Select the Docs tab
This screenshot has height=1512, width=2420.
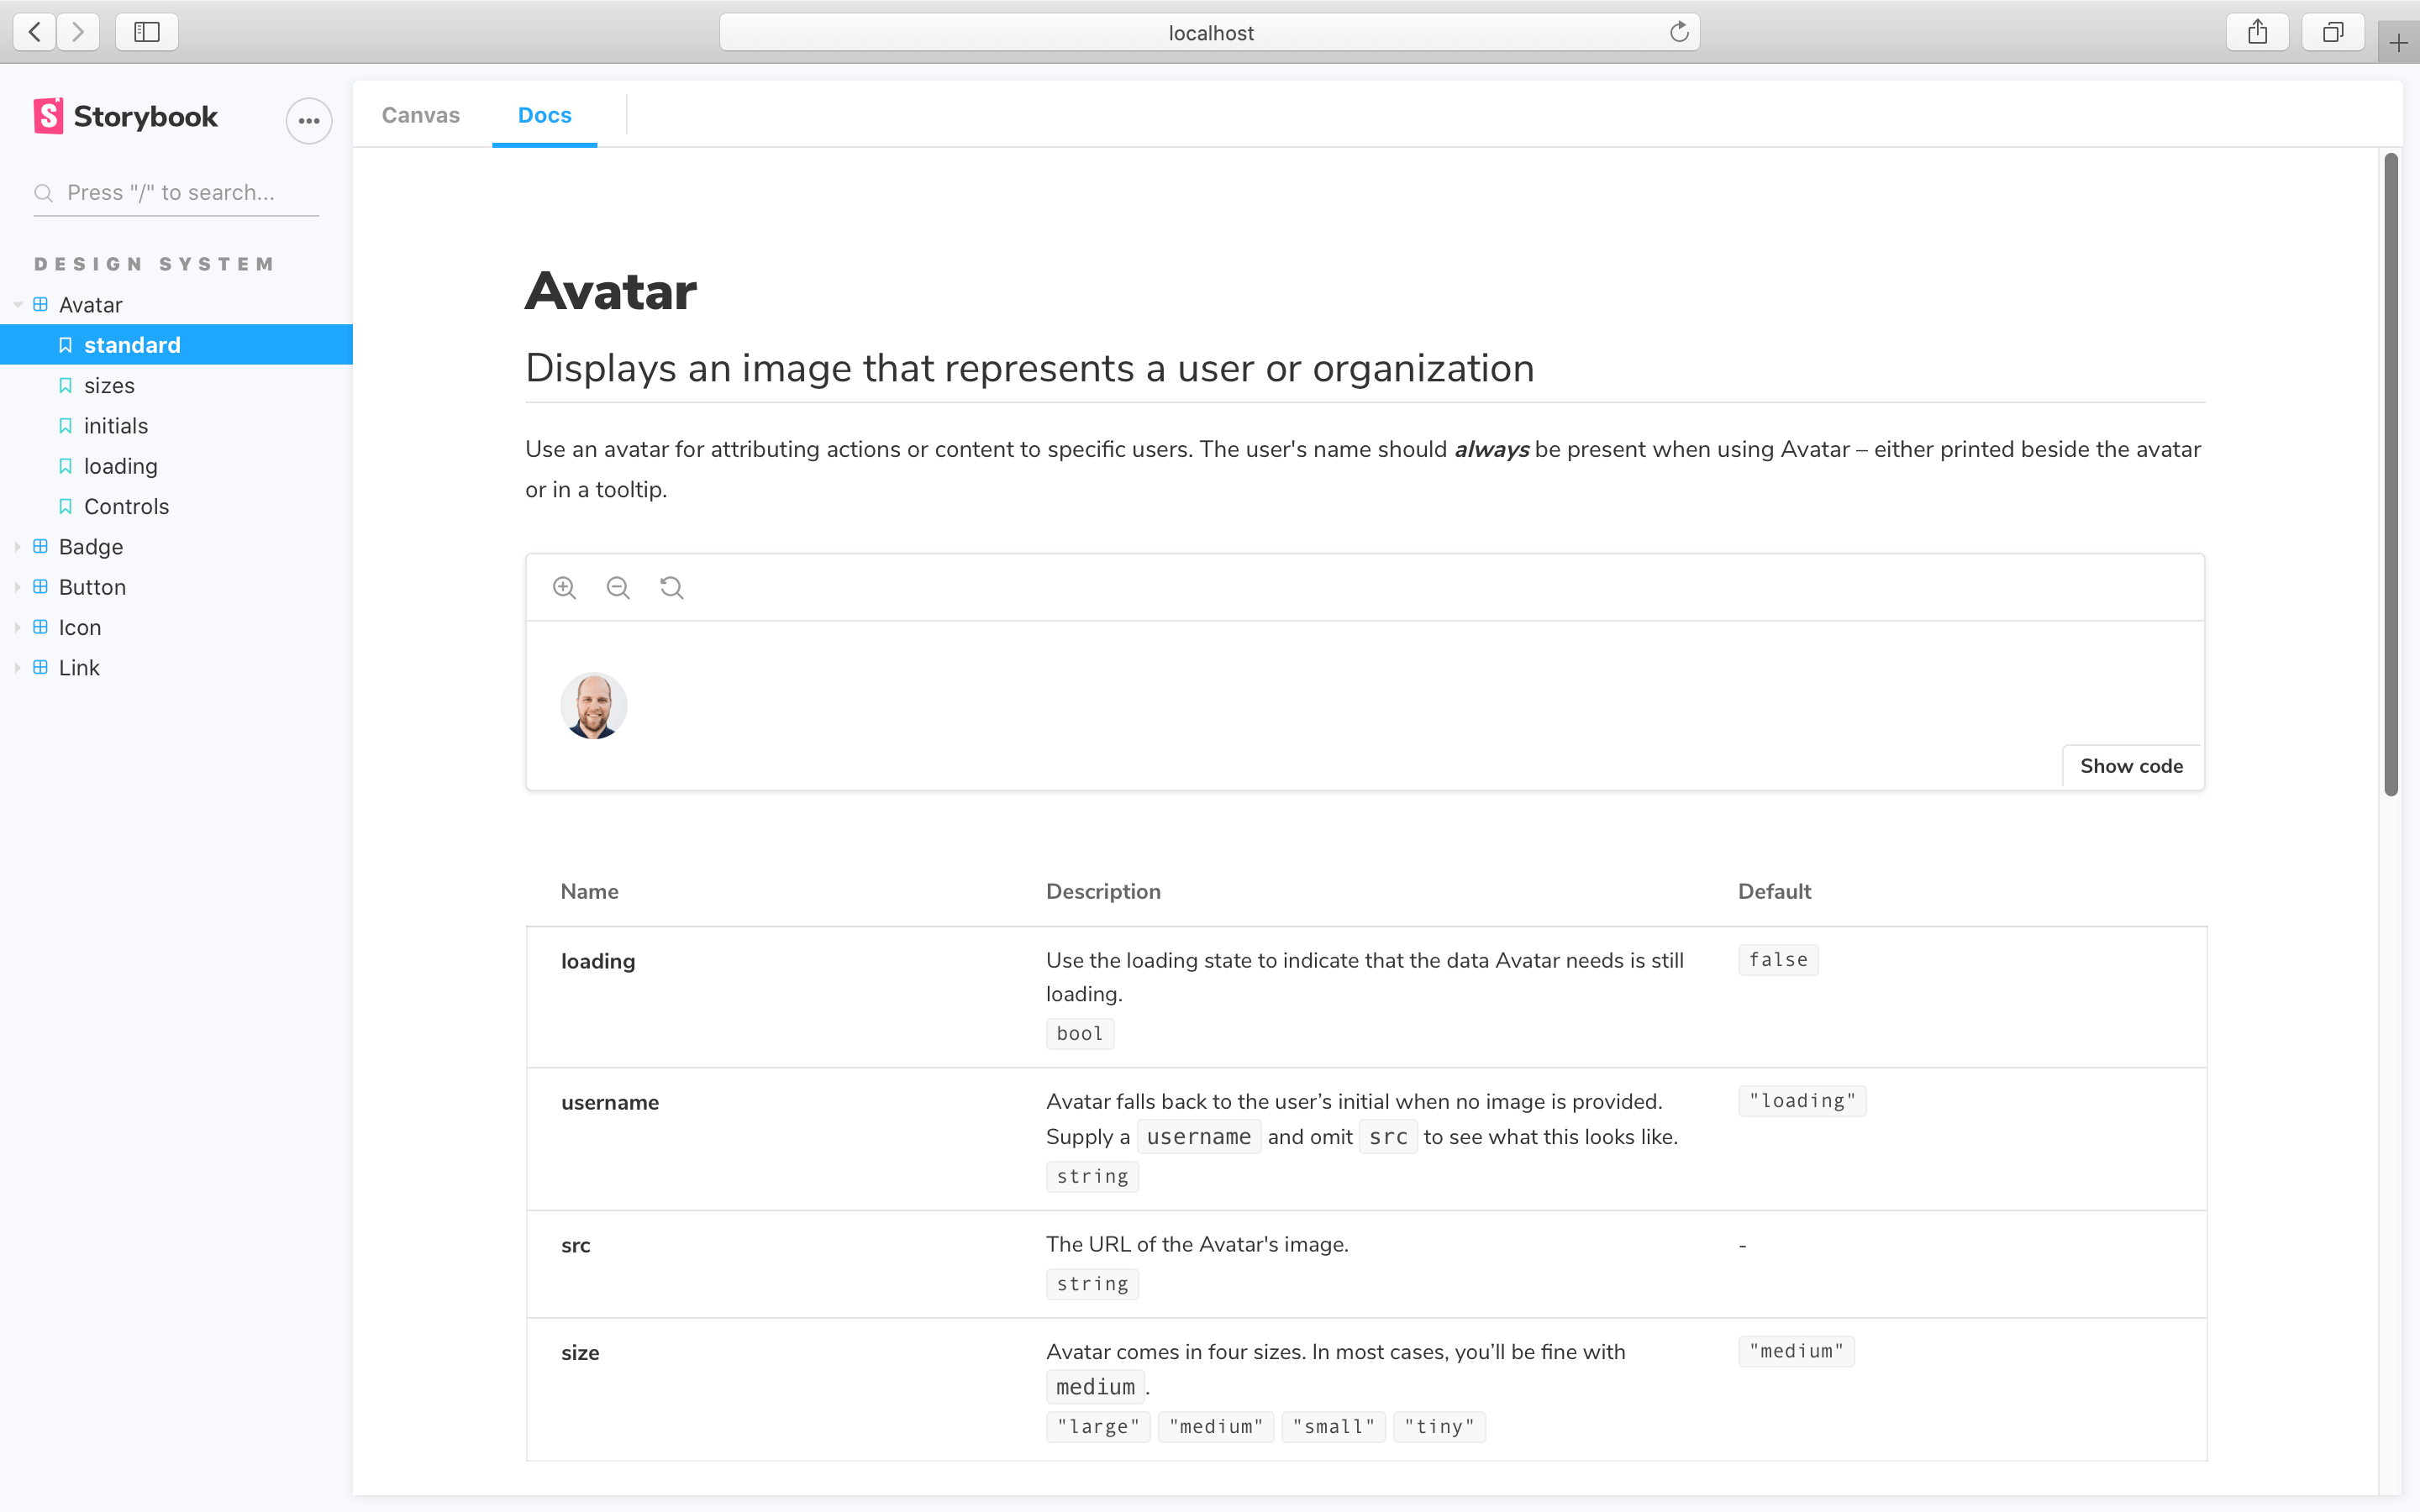point(544,113)
